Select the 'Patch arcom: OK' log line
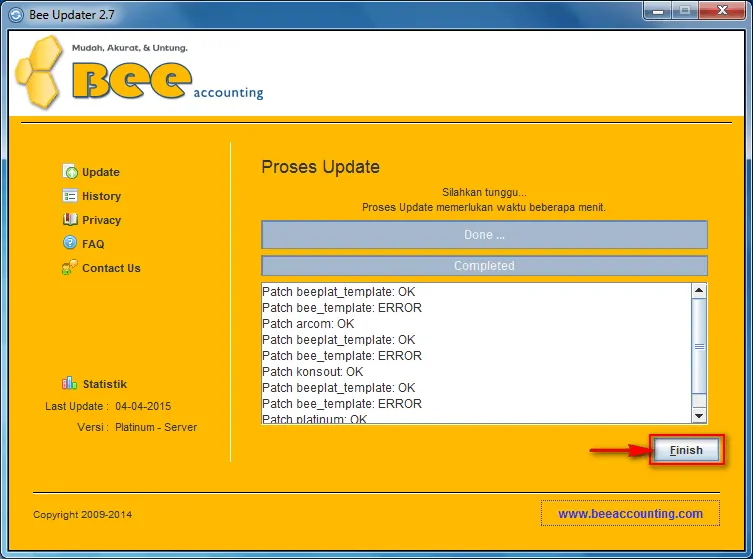The width and height of the screenshot is (753, 559). (x=308, y=324)
